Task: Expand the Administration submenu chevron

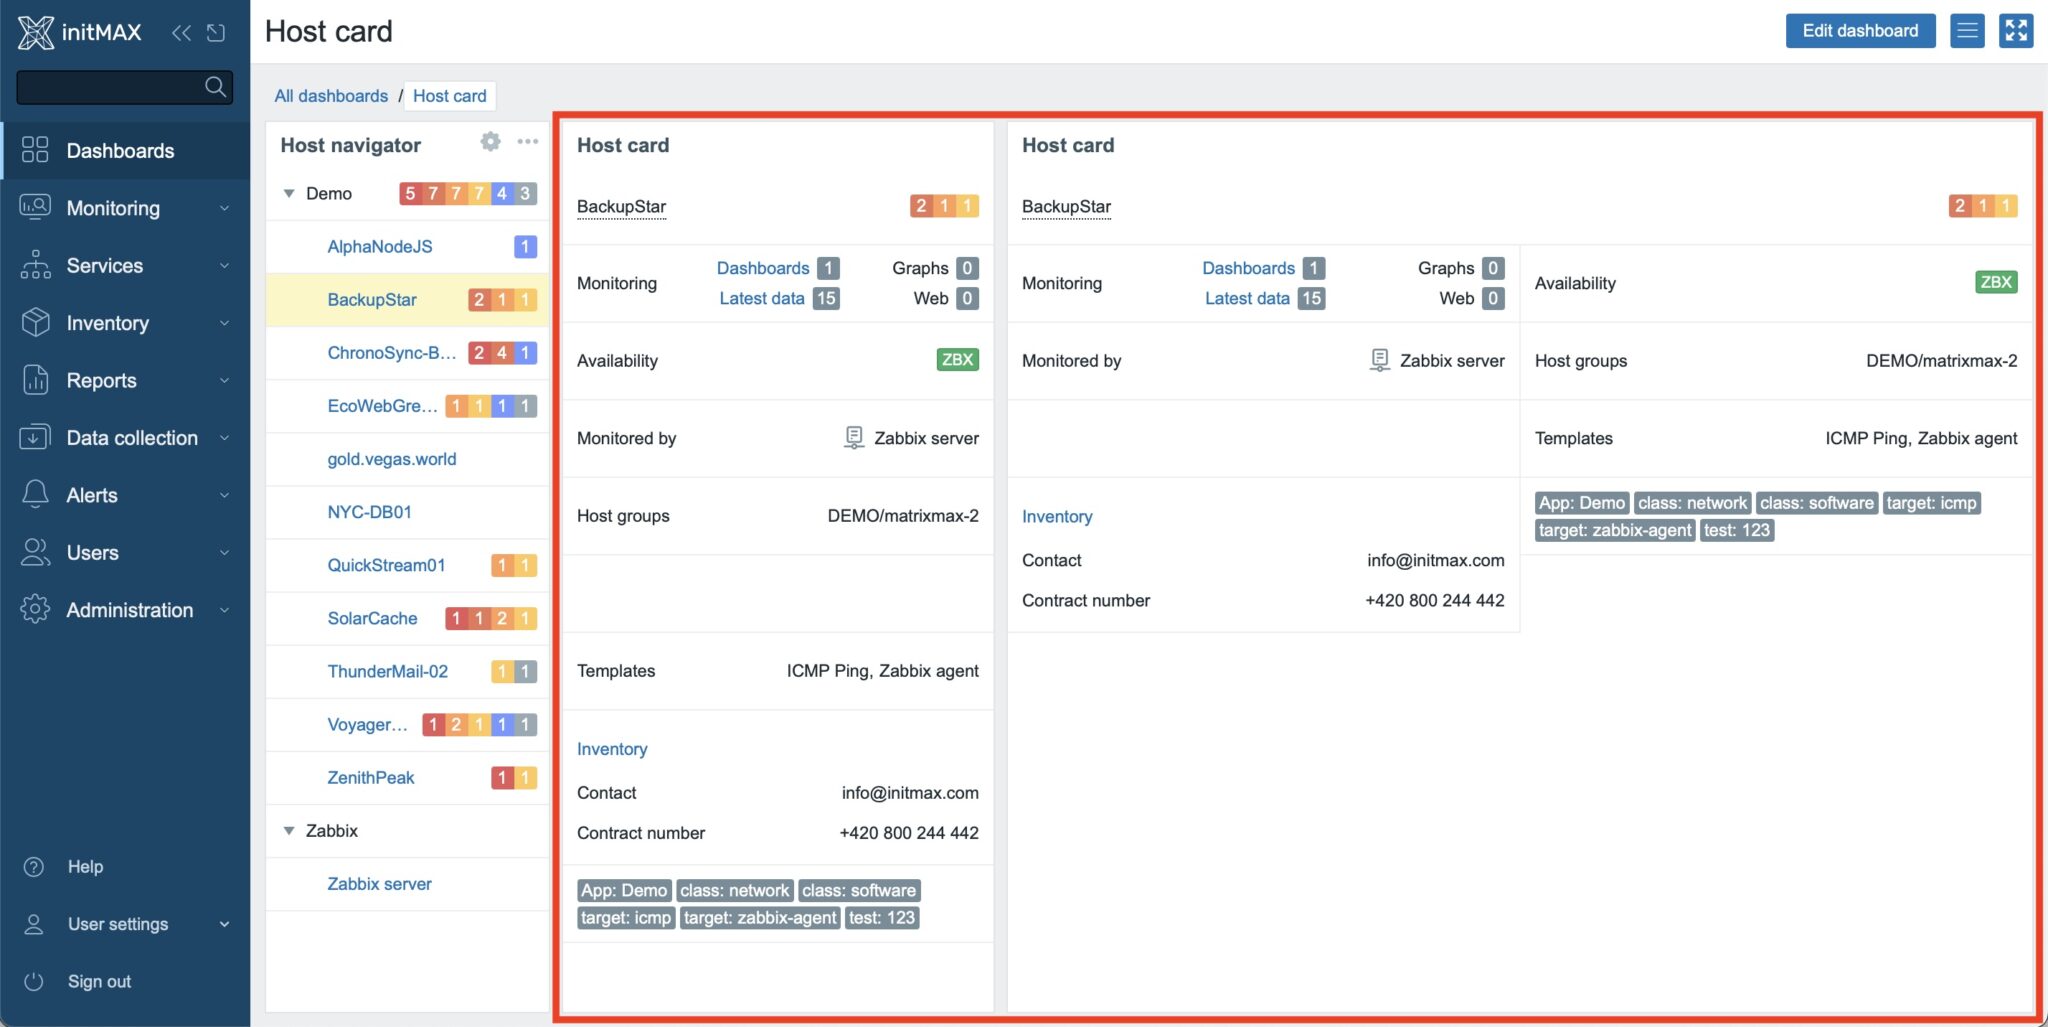Action: tap(225, 610)
